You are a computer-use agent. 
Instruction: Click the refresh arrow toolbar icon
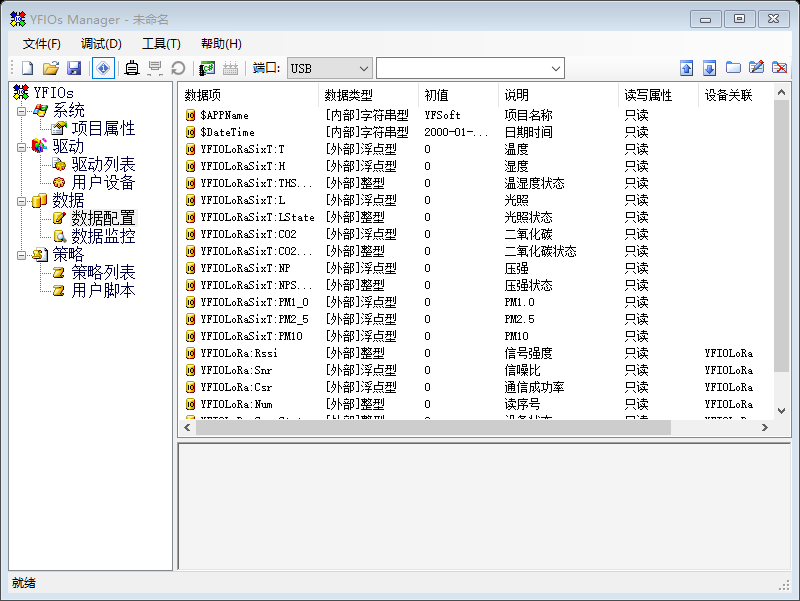click(x=178, y=68)
